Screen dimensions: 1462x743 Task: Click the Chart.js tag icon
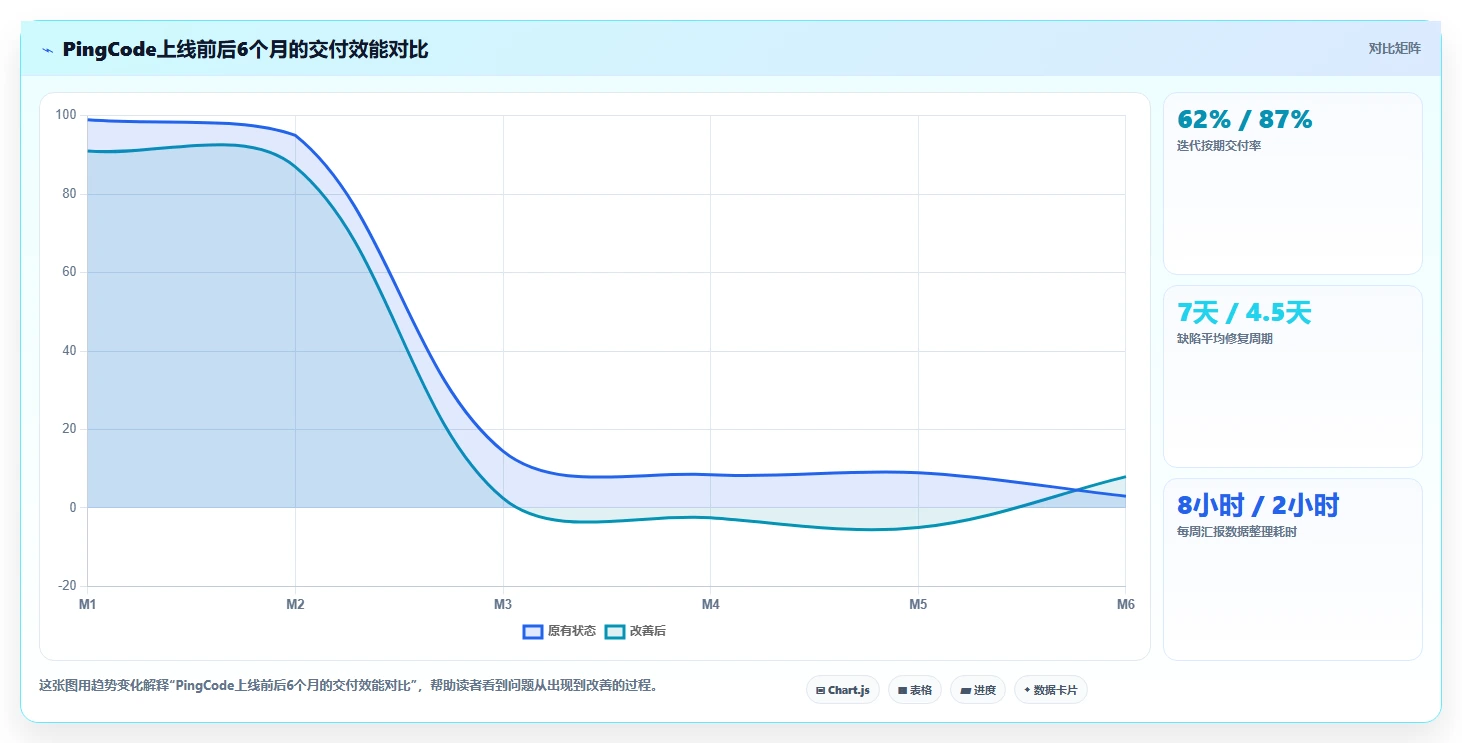(x=821, y=690)
